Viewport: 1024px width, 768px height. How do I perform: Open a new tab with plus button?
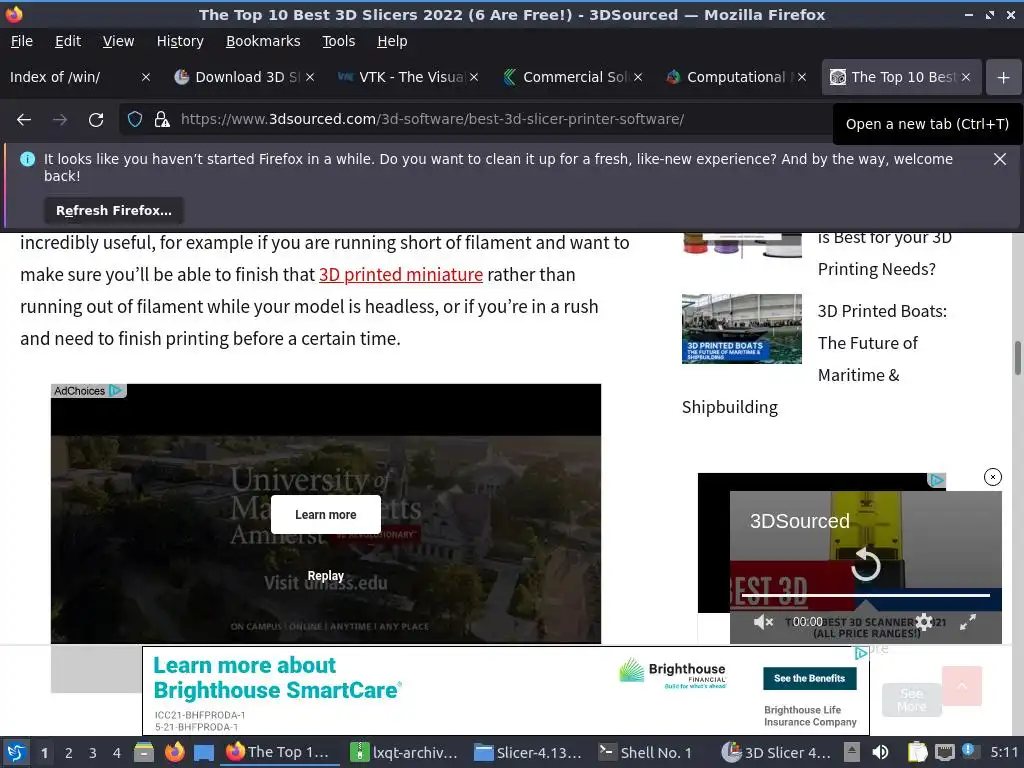click(1003, 77)
